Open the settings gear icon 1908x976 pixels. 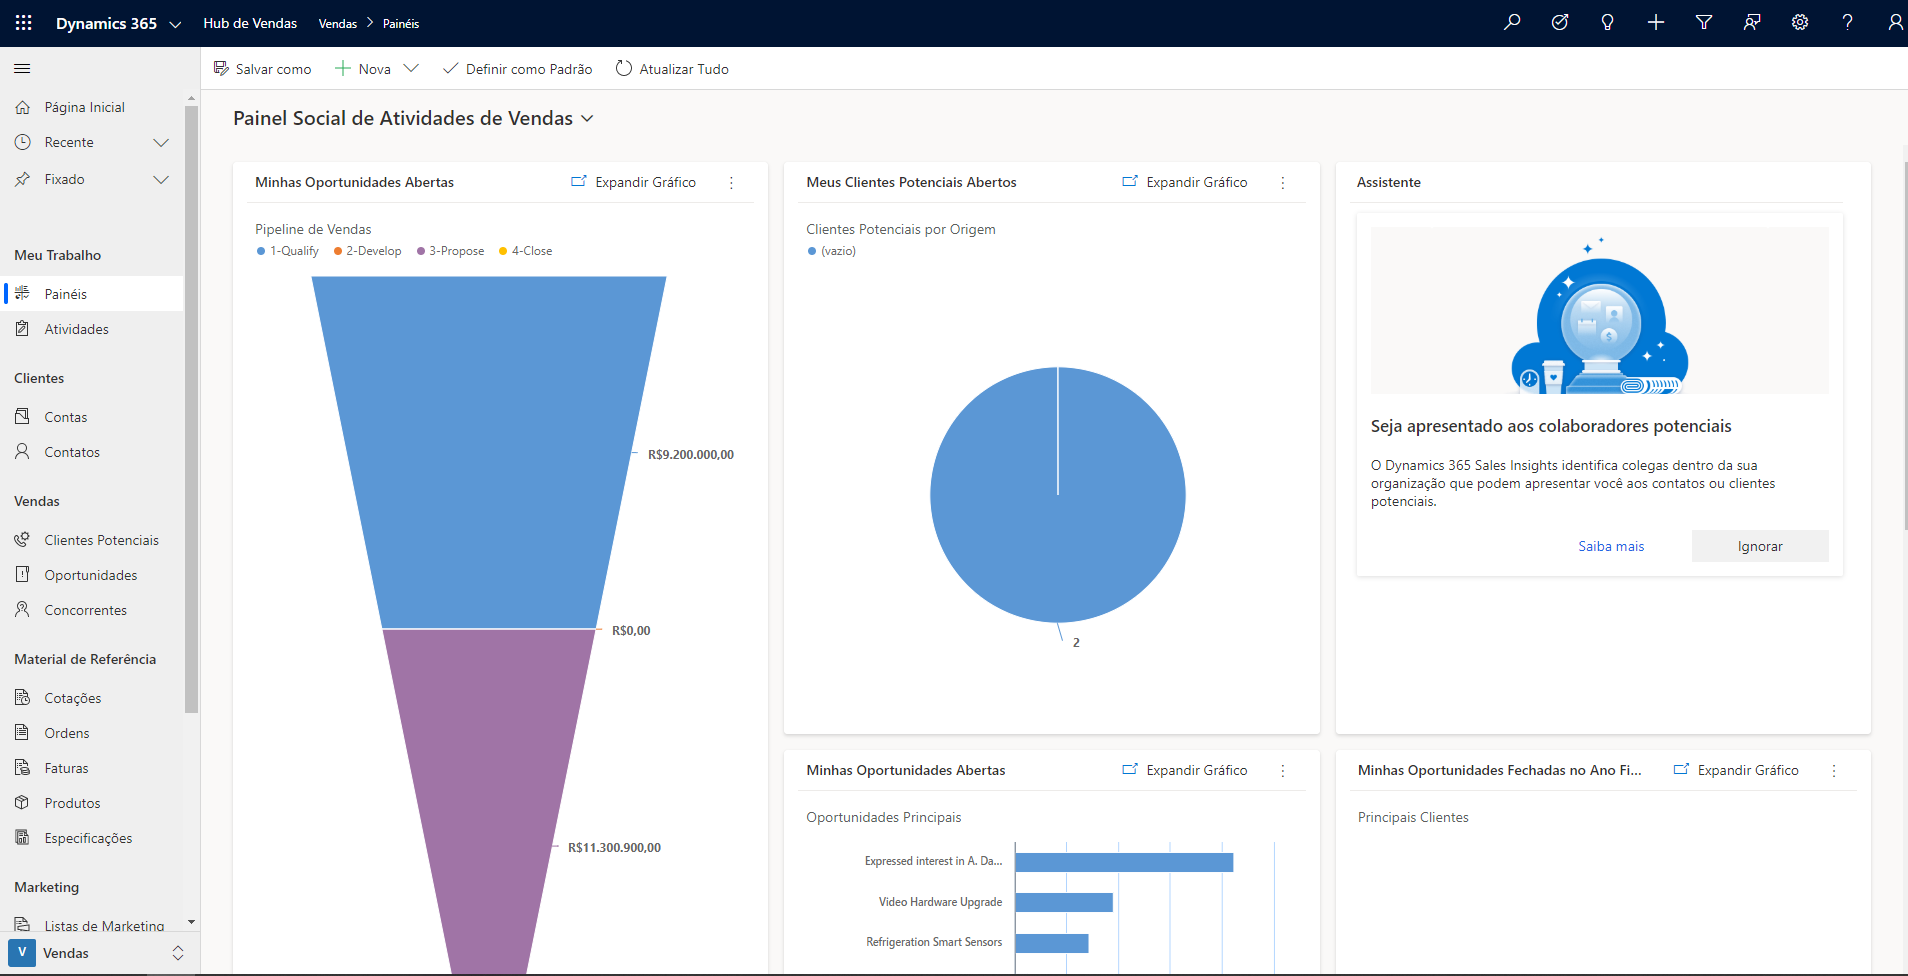[1800, 22]
